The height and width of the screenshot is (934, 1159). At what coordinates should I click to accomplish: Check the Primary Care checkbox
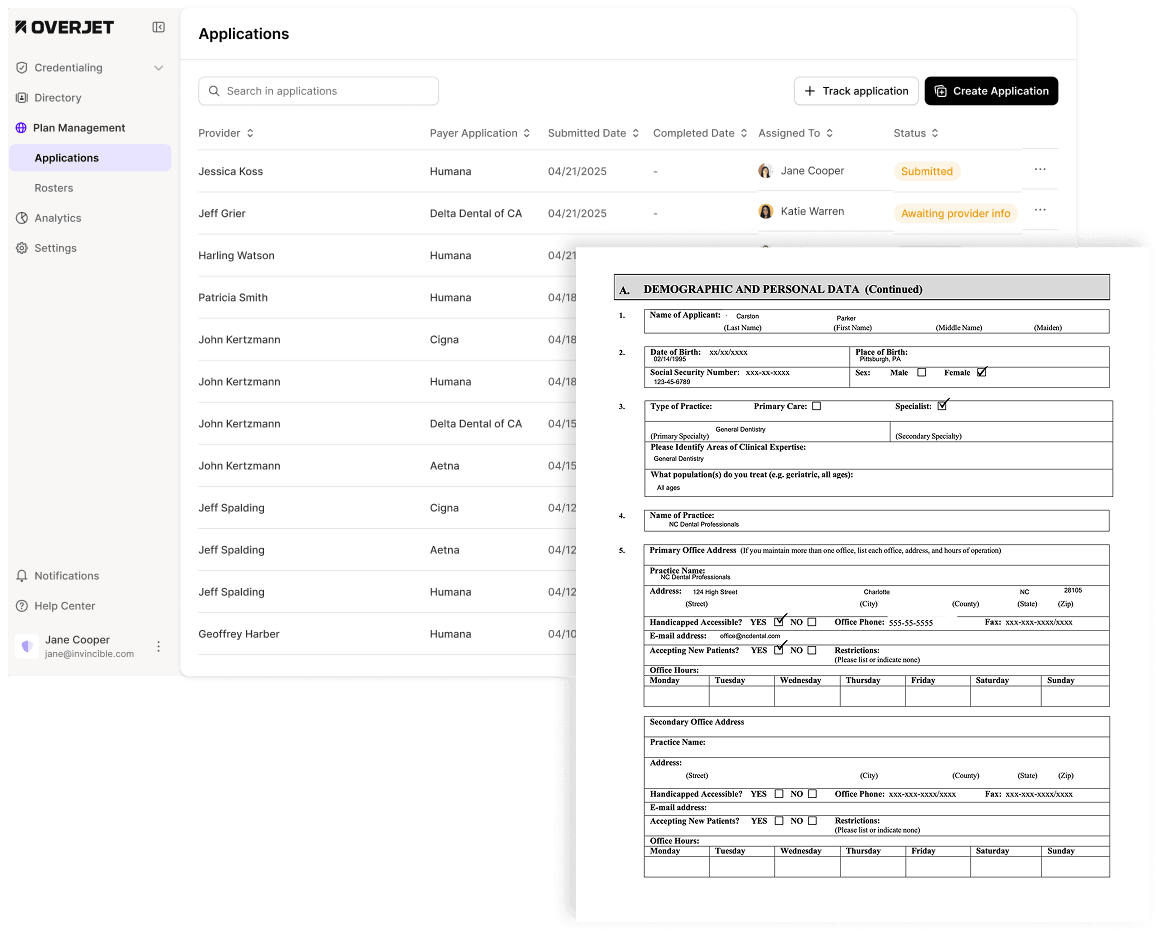pyautogui.click(x=817, y=406)
